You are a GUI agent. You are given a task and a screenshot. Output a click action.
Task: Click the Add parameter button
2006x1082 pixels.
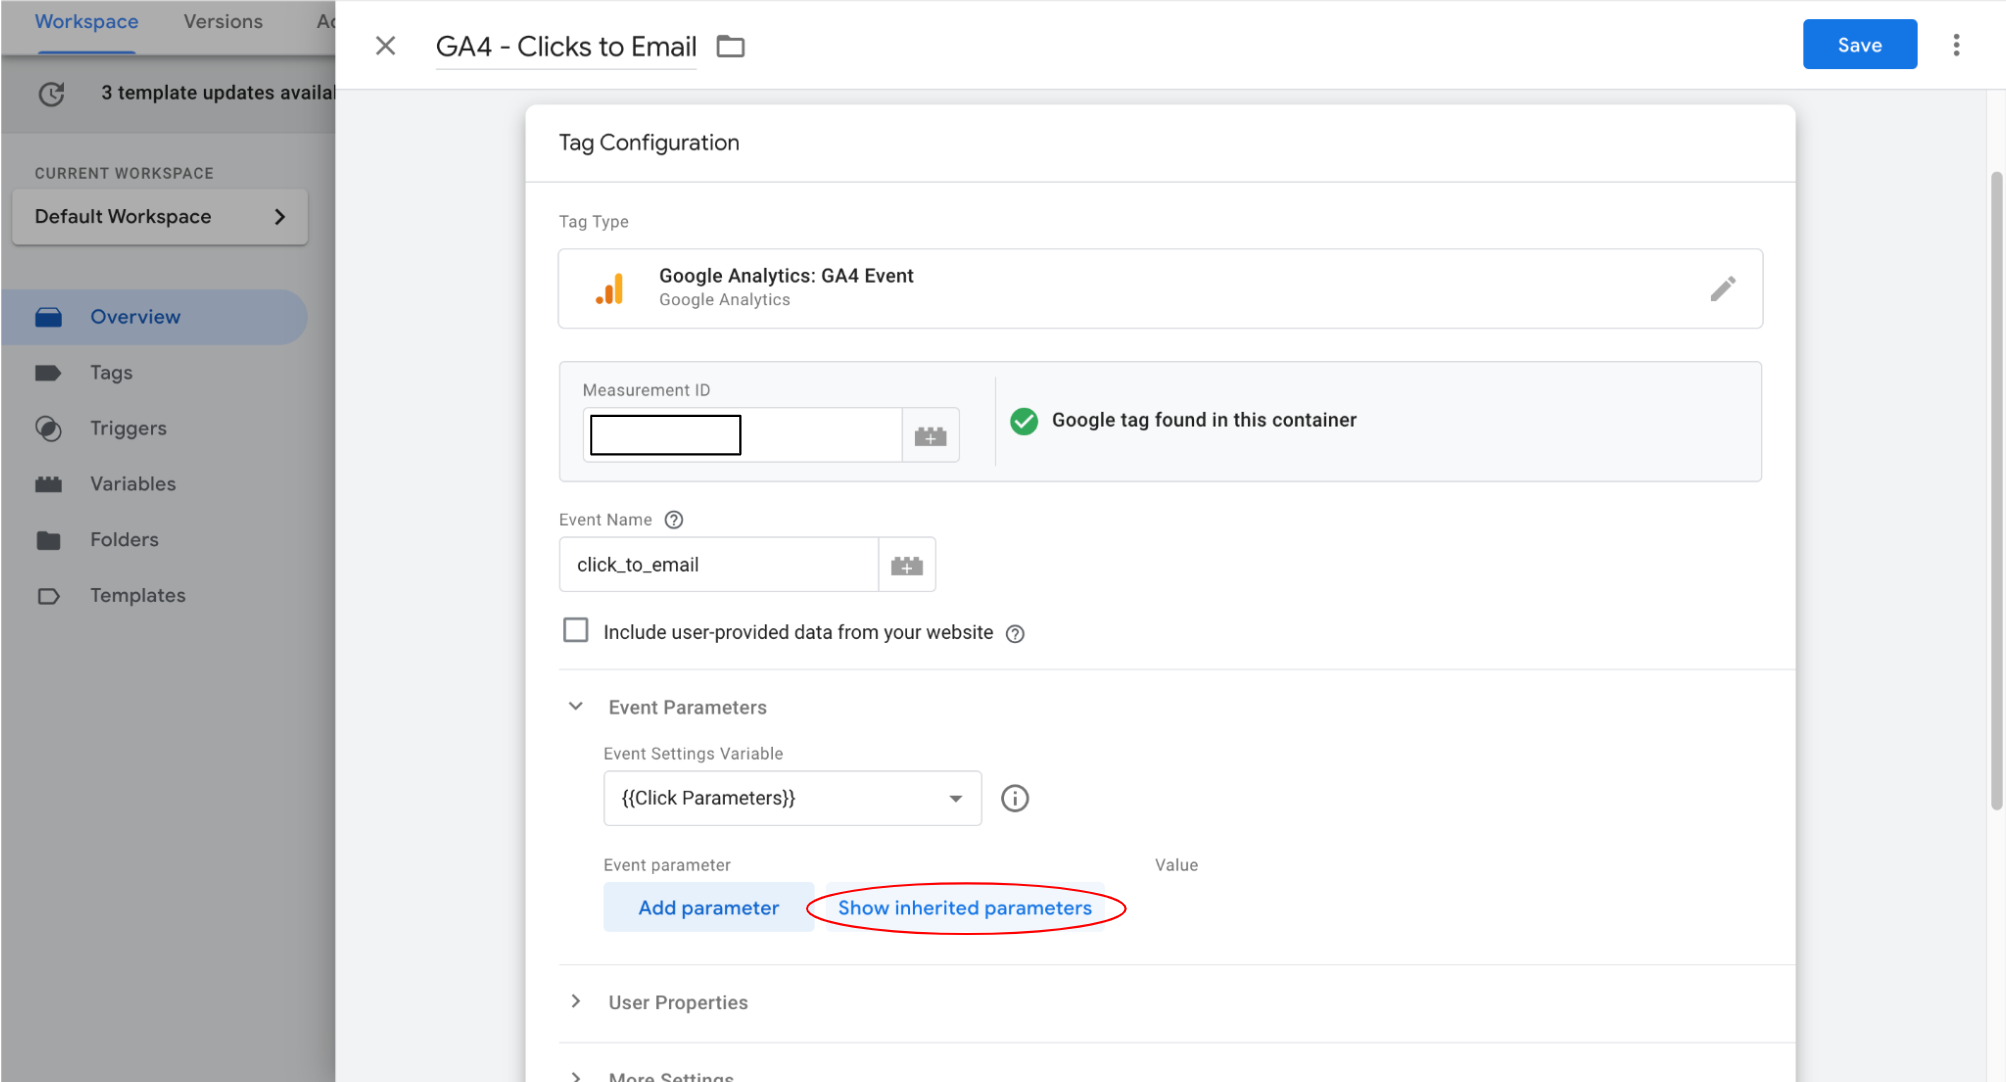[x=708, y=908]
